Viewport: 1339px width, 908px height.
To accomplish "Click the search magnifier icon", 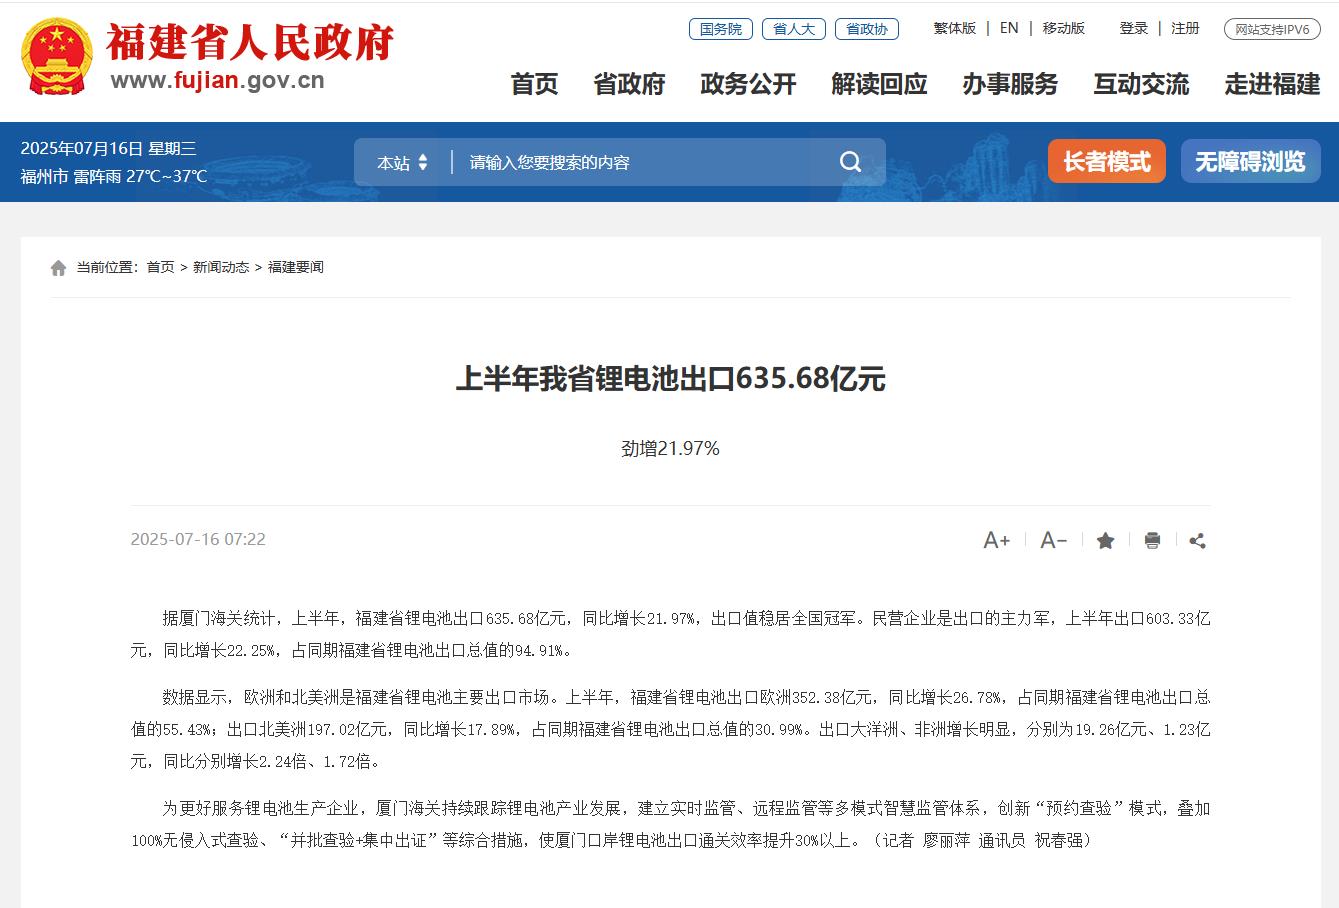I will [x=850, y=162].
